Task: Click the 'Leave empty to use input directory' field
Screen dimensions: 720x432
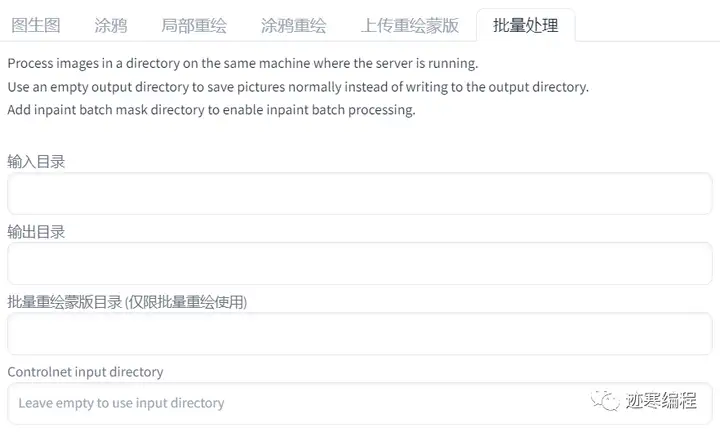Action: (x=300, y=403)
